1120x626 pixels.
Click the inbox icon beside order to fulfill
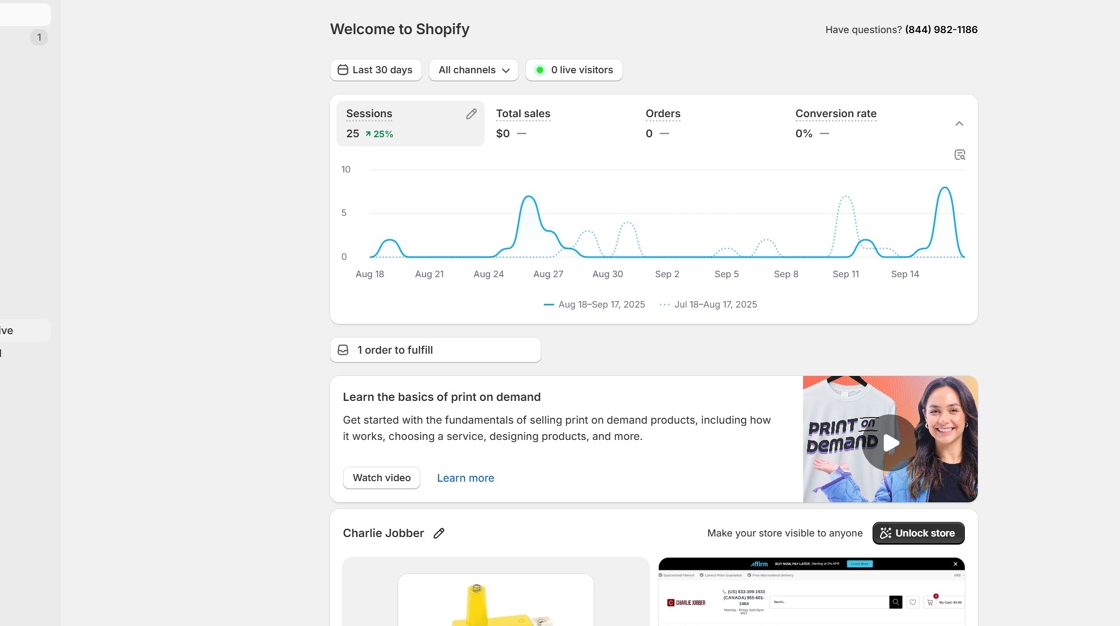pyautogui.click(x=343, y=350)
